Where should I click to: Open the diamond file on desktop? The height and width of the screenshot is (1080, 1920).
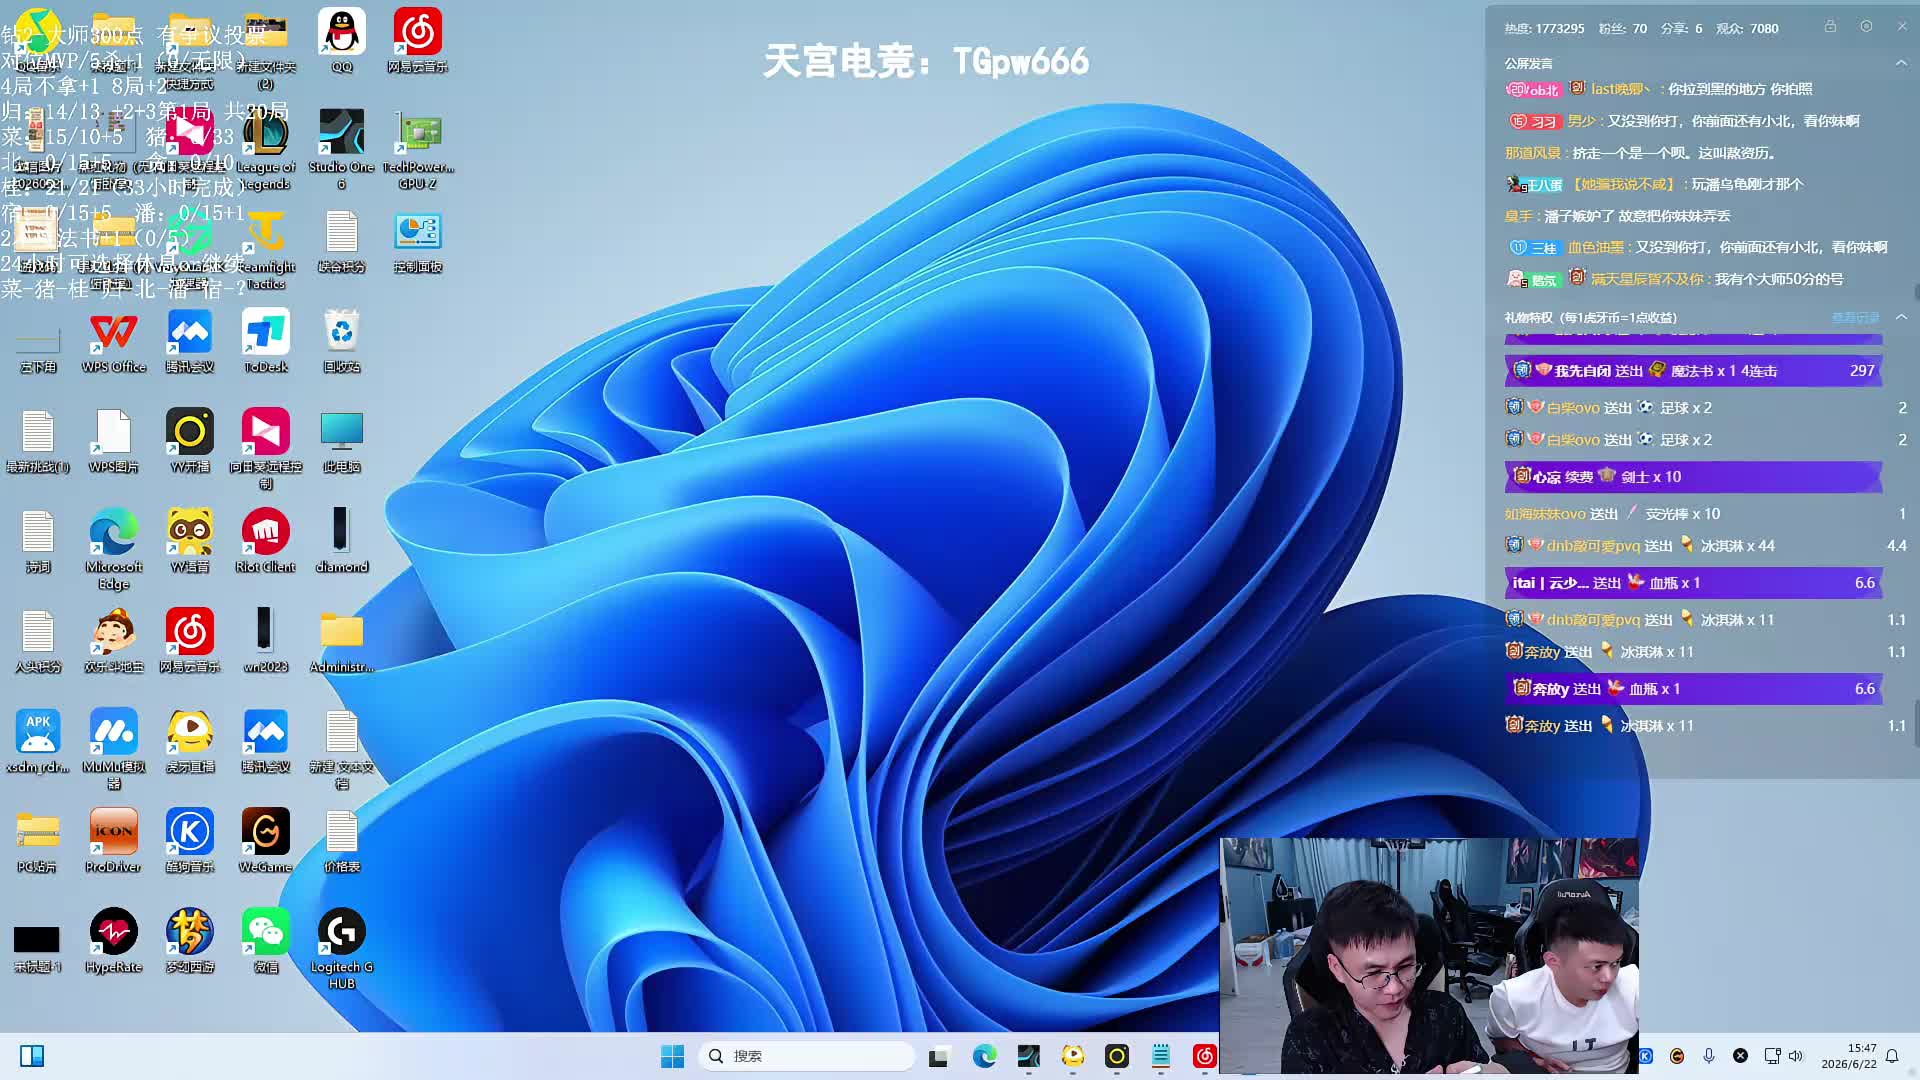(341, 540)
